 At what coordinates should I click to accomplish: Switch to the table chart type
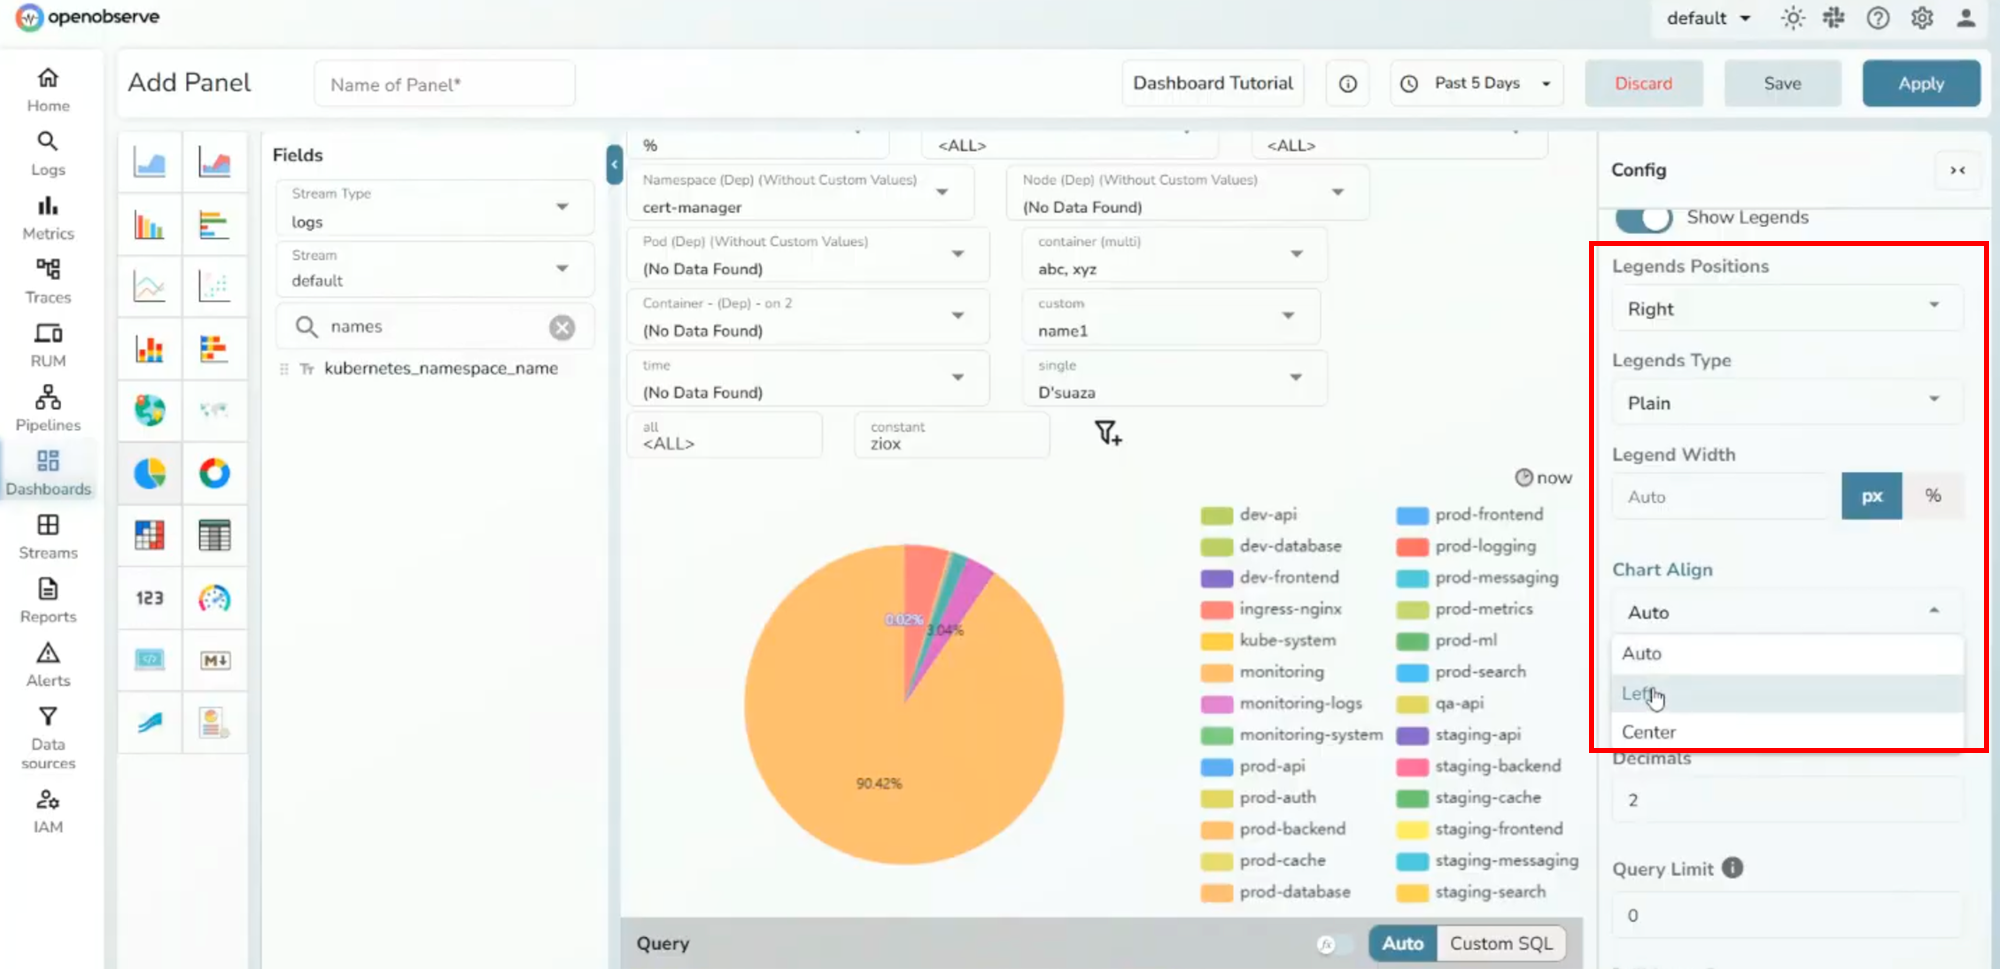click(215, 536)
